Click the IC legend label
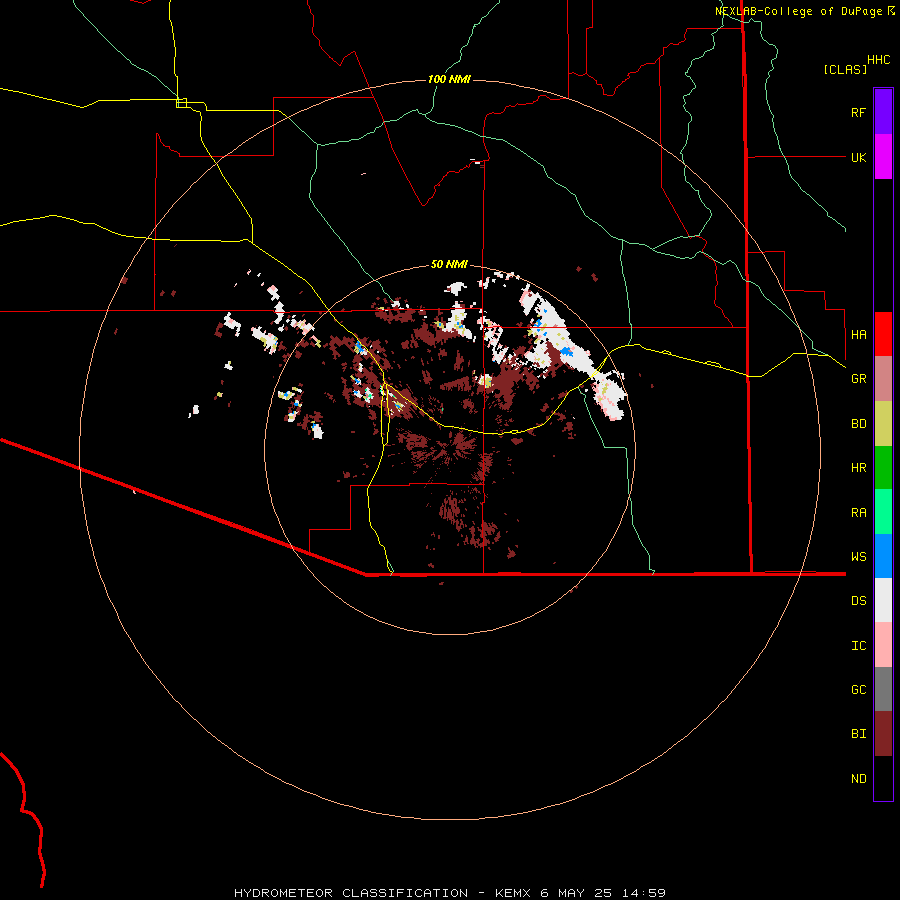Viewport: 900px width, 900px height. click(x=858, y=646)
